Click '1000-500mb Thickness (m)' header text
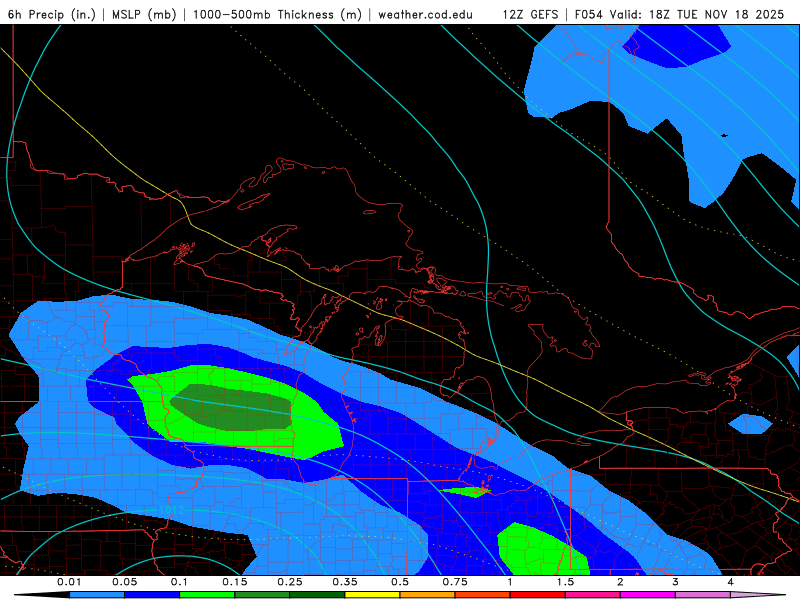The height and width of the screenshot is (600, 800). point(277,15)
